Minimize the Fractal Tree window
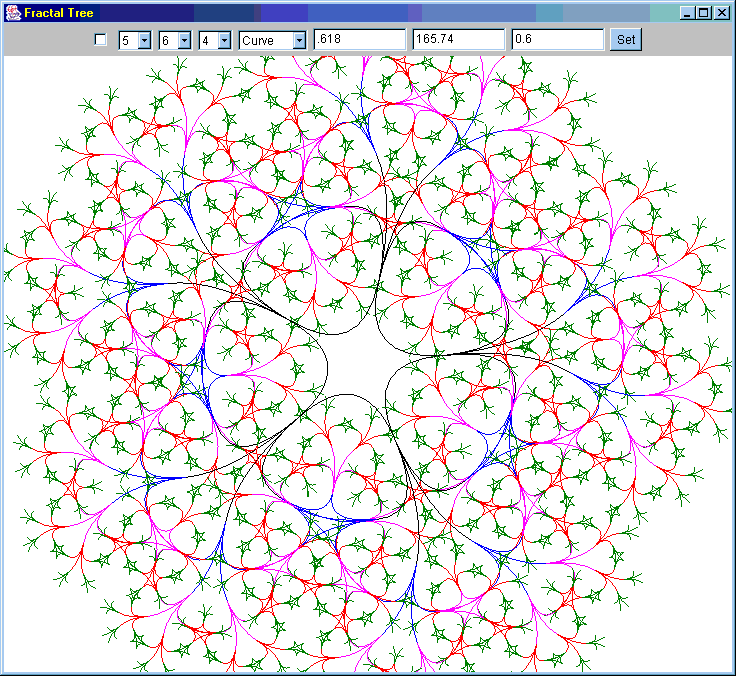Screen dimensions: 736x676 687,13
